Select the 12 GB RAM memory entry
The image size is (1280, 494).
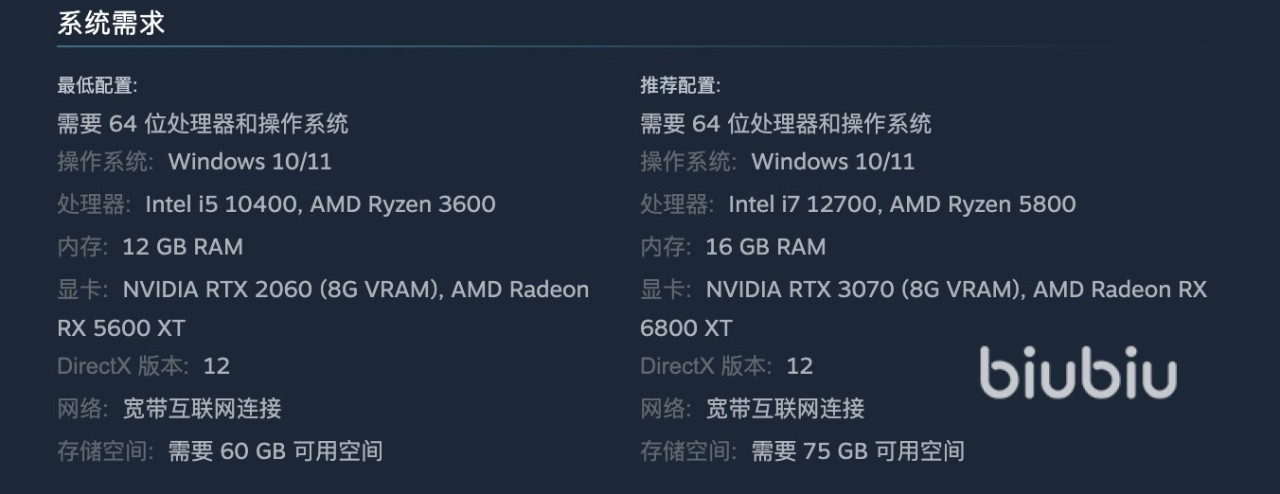(x=182, y=247)
